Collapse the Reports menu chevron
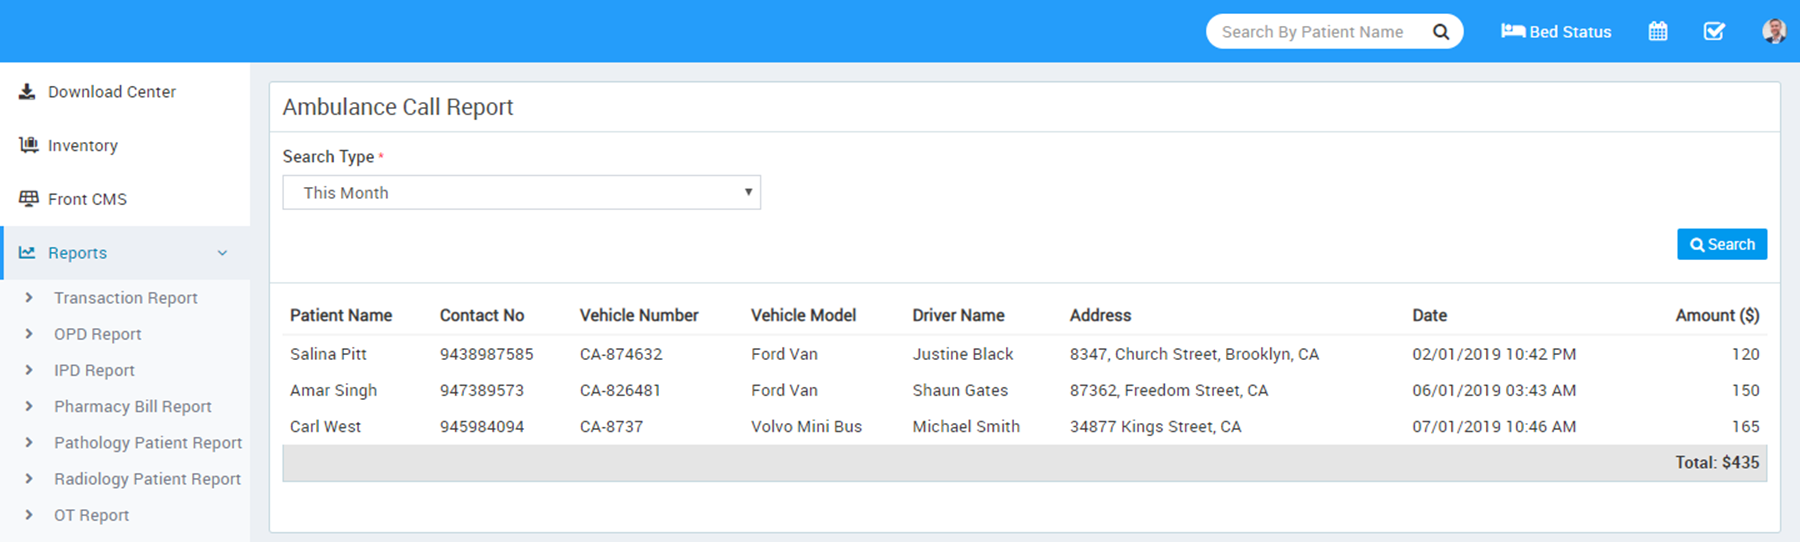The width and height of the screenshot is (1800, 542). pyautogui.click(x=222, y=253)
